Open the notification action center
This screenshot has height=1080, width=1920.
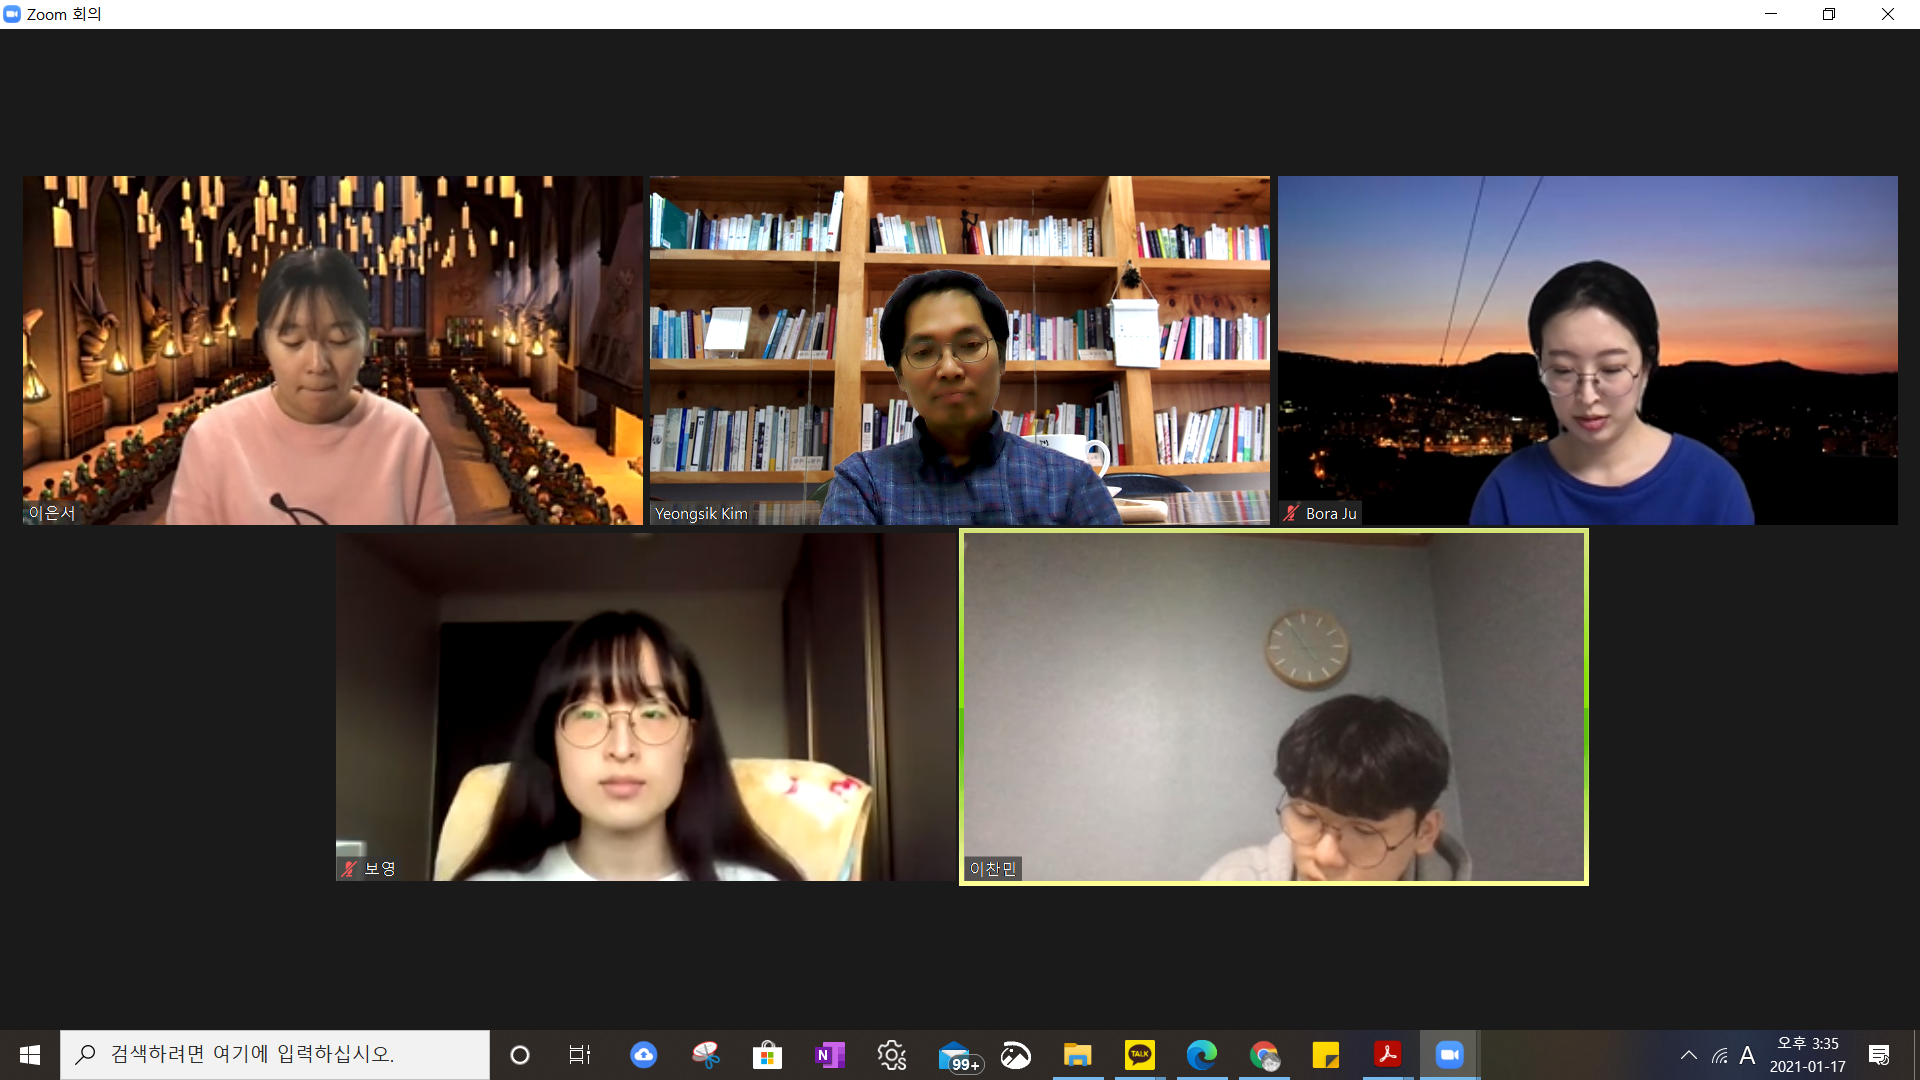point(1879,1055)
